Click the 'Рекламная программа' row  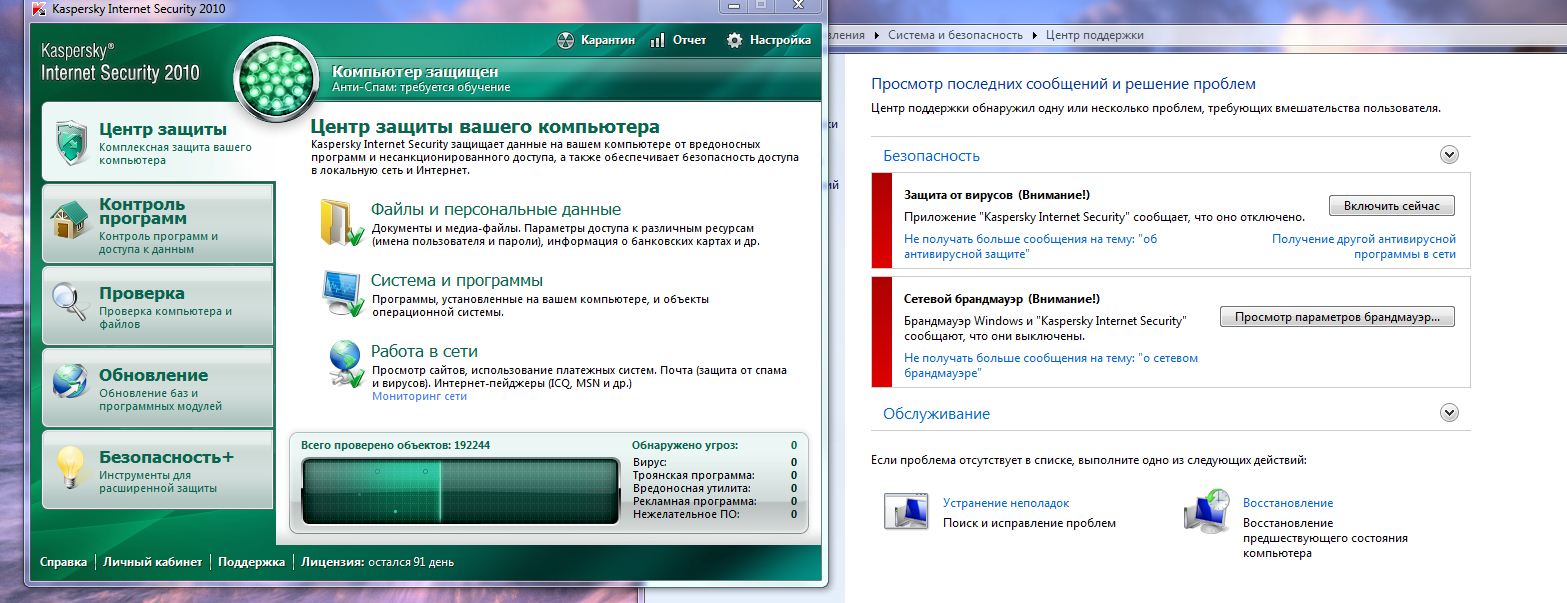(x=715, y=501)
